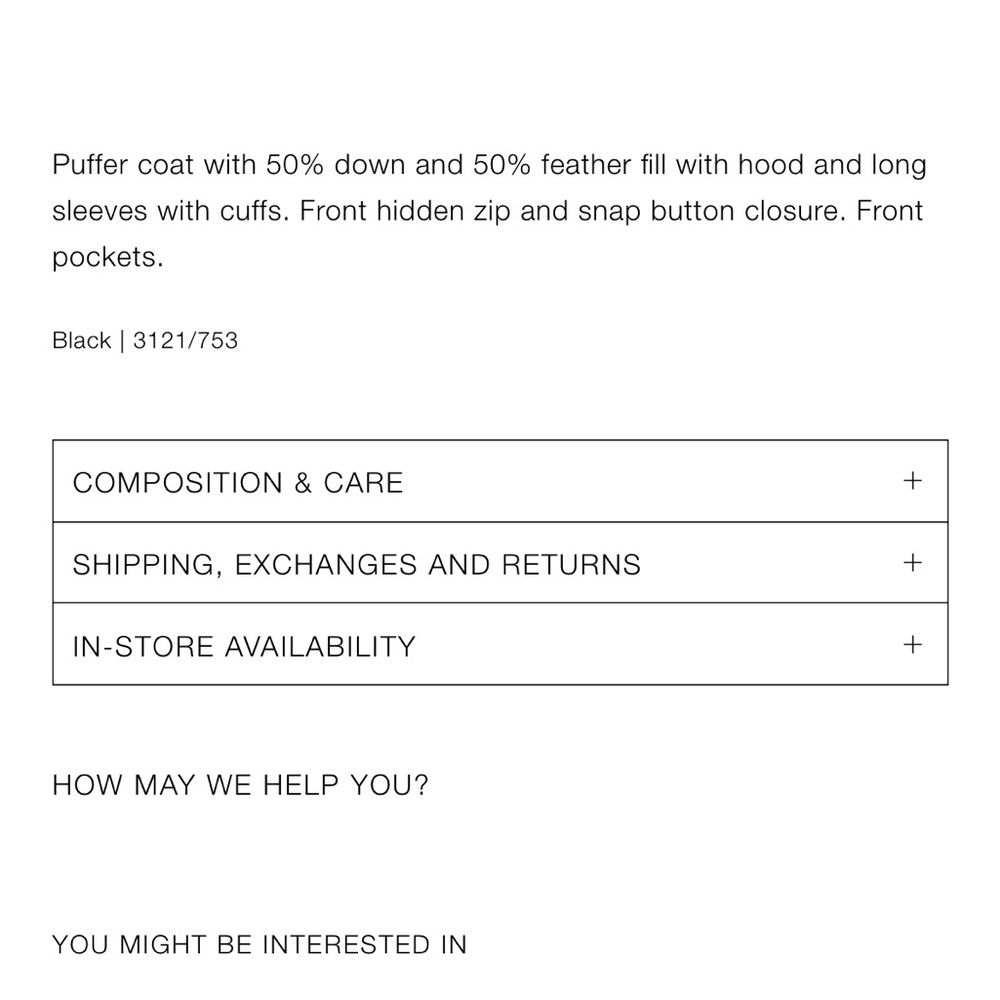
Task: Click the word 'CARE' in the first accordion row
Action: pyautogui.click(x=364, y=483)
